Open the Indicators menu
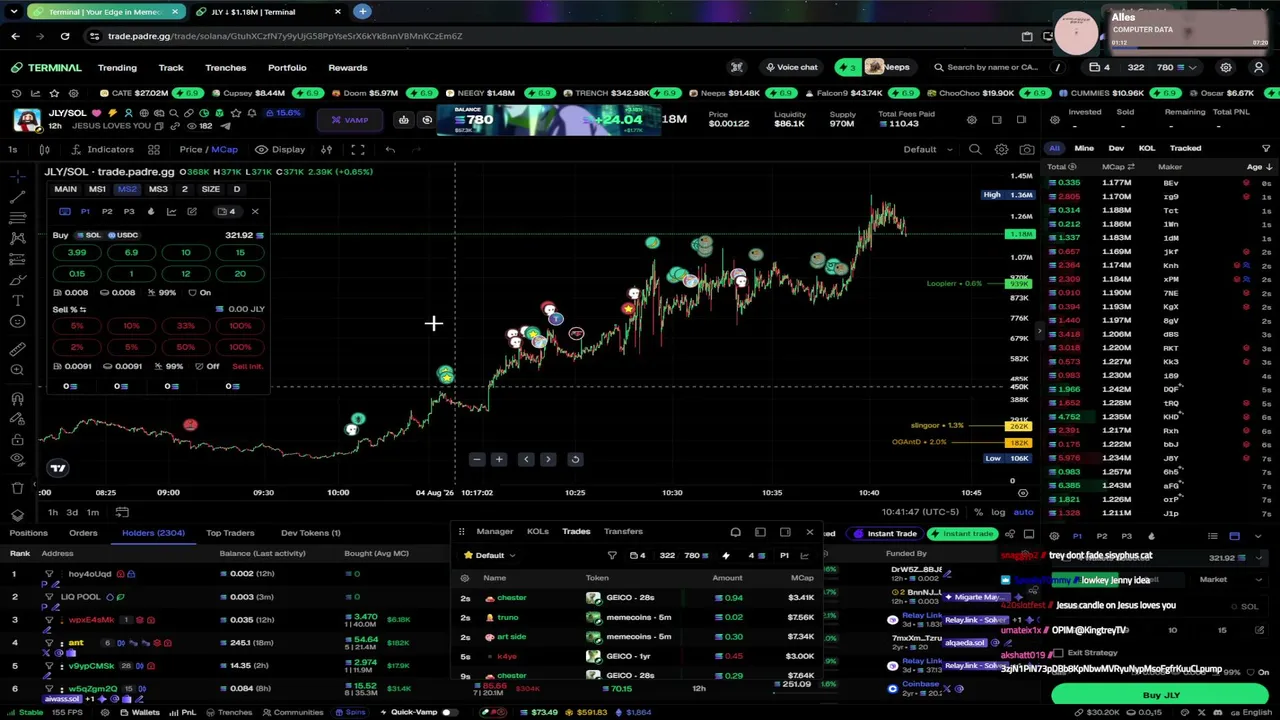Screen dimensions: 1280x720 [x=101, y=150]
